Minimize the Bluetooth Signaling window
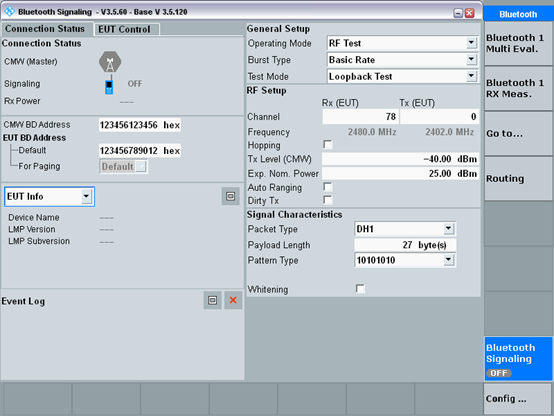554x416 pixels. [458, 13]
